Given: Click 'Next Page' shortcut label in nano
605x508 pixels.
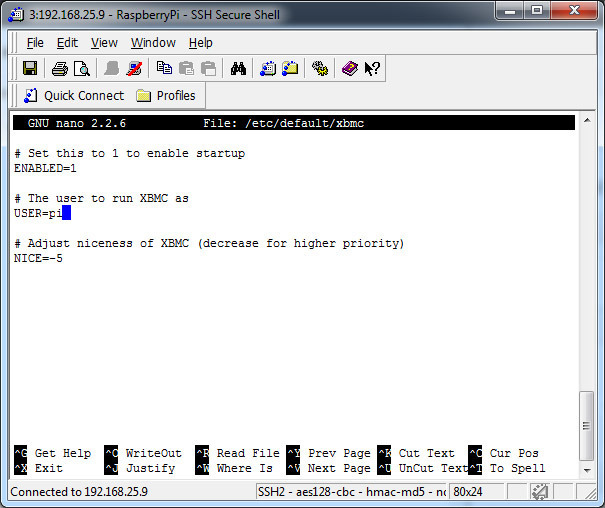Looking at the screenshot, I should coord(339,468).
